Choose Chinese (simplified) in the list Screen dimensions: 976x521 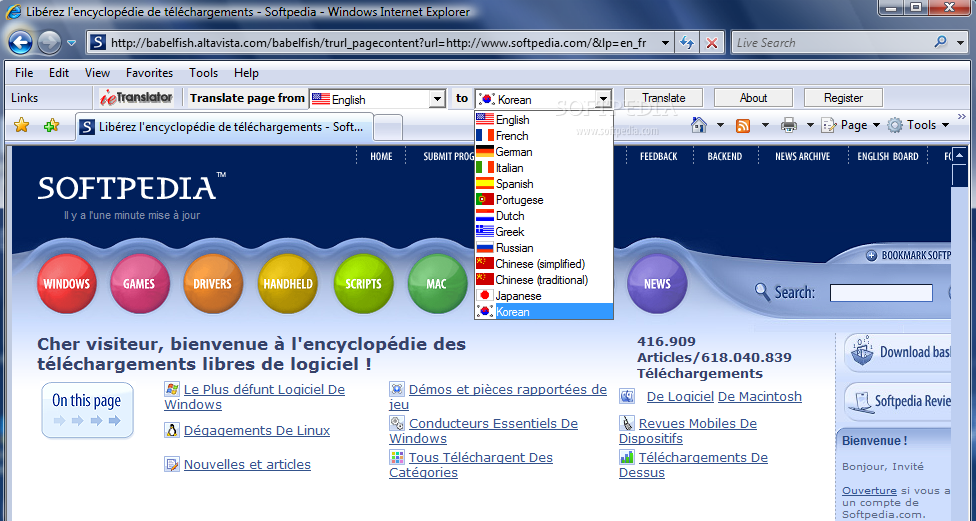pos(543,264)
